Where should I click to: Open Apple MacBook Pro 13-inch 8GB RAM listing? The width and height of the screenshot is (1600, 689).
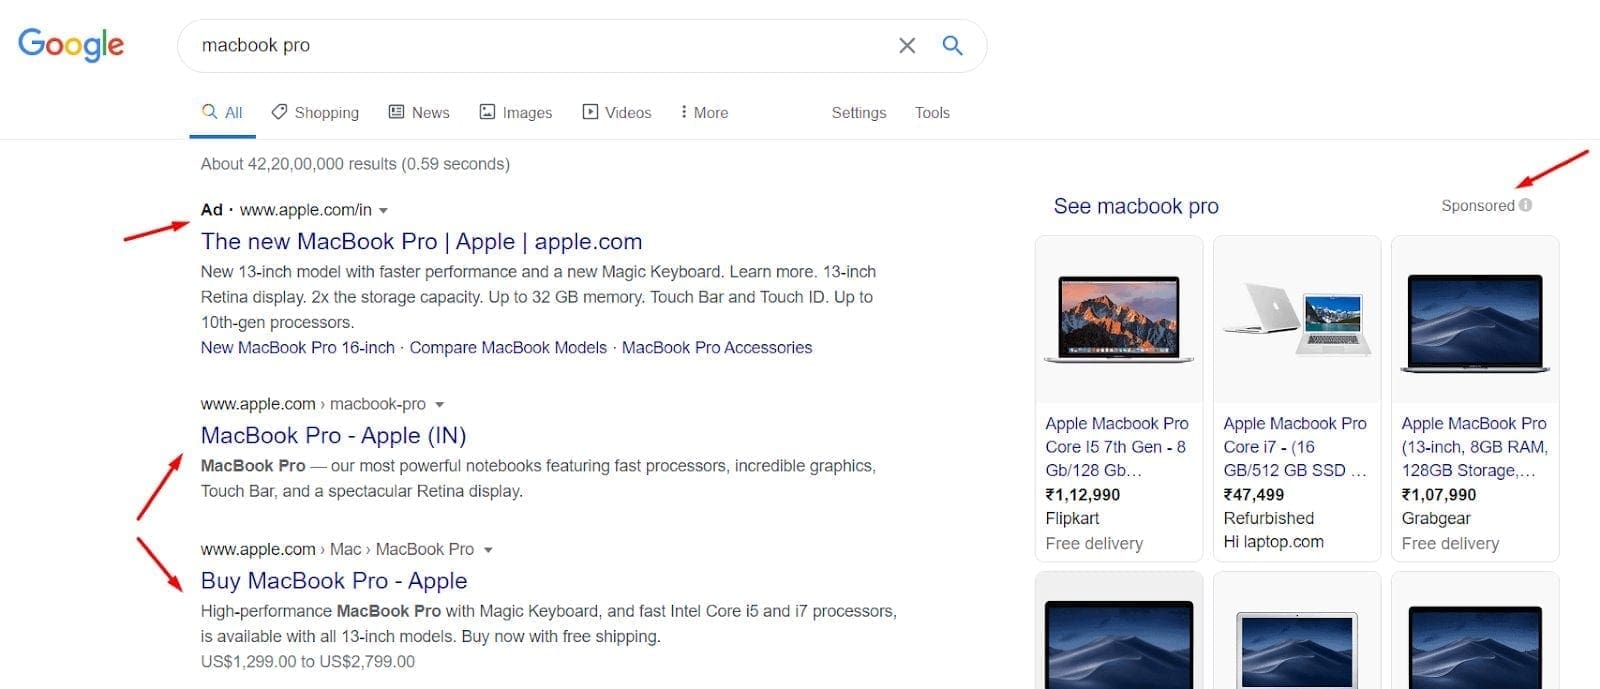point(1474,447)
